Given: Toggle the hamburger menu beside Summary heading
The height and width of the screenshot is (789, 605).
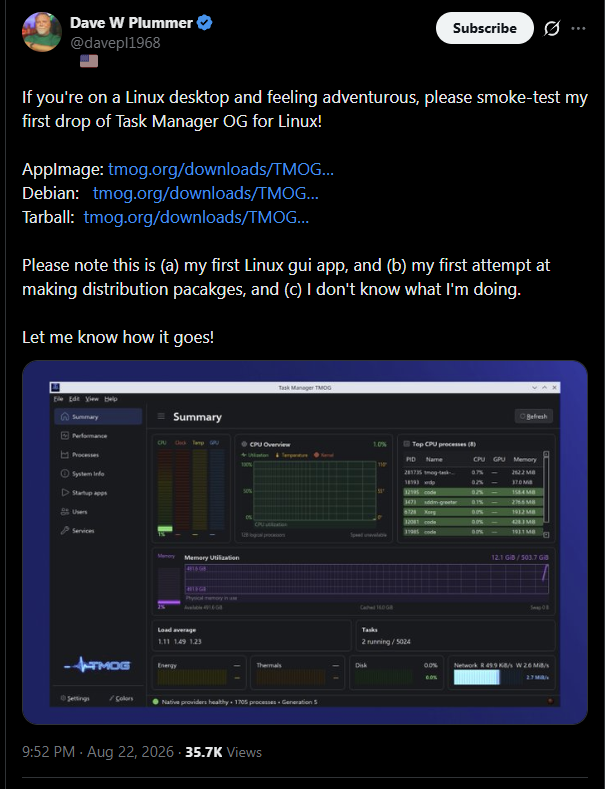Looking at the screenshot, I should pos(161,416).
